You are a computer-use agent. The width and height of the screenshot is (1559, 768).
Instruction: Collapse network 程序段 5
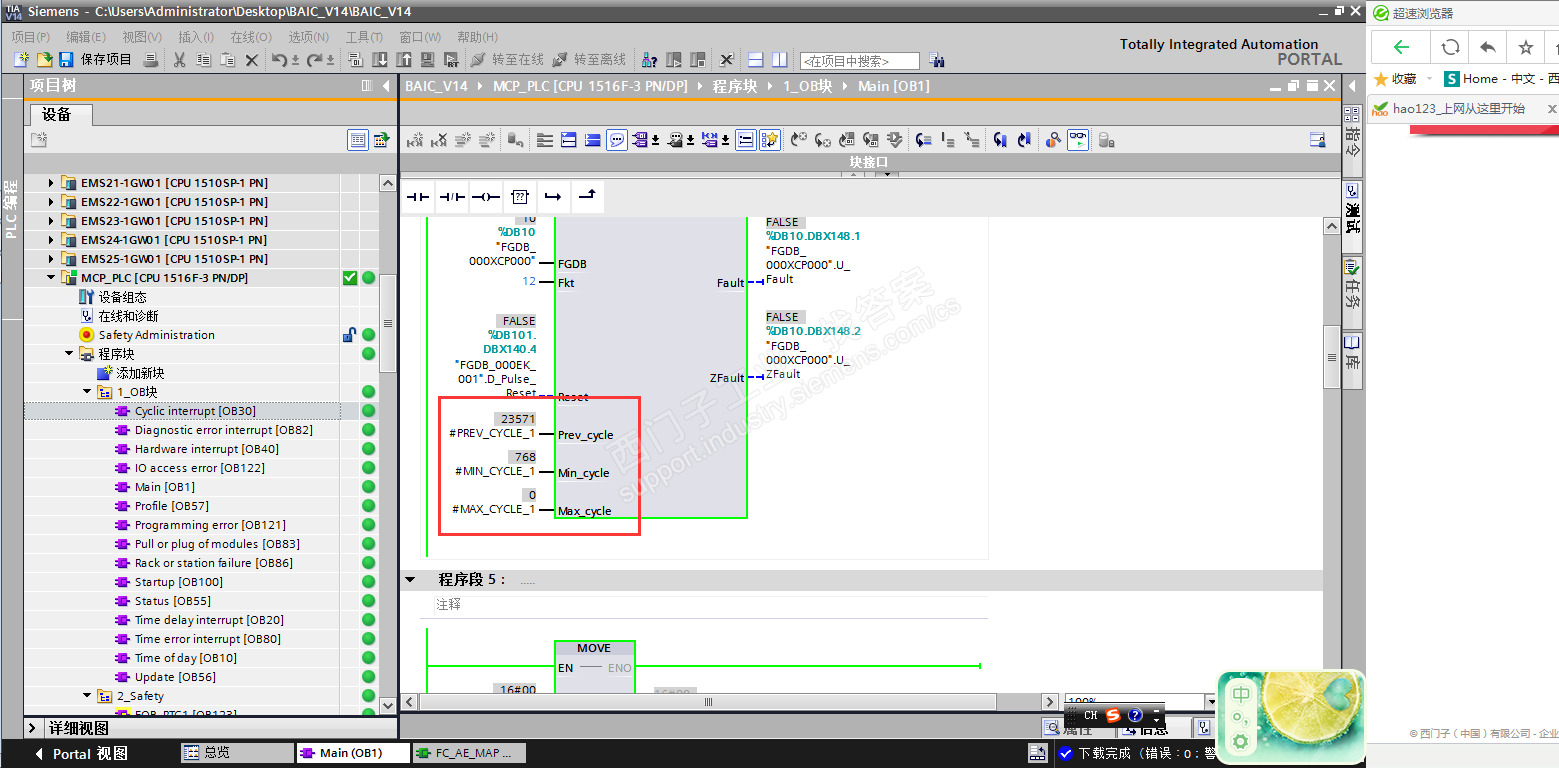point(410,580)
